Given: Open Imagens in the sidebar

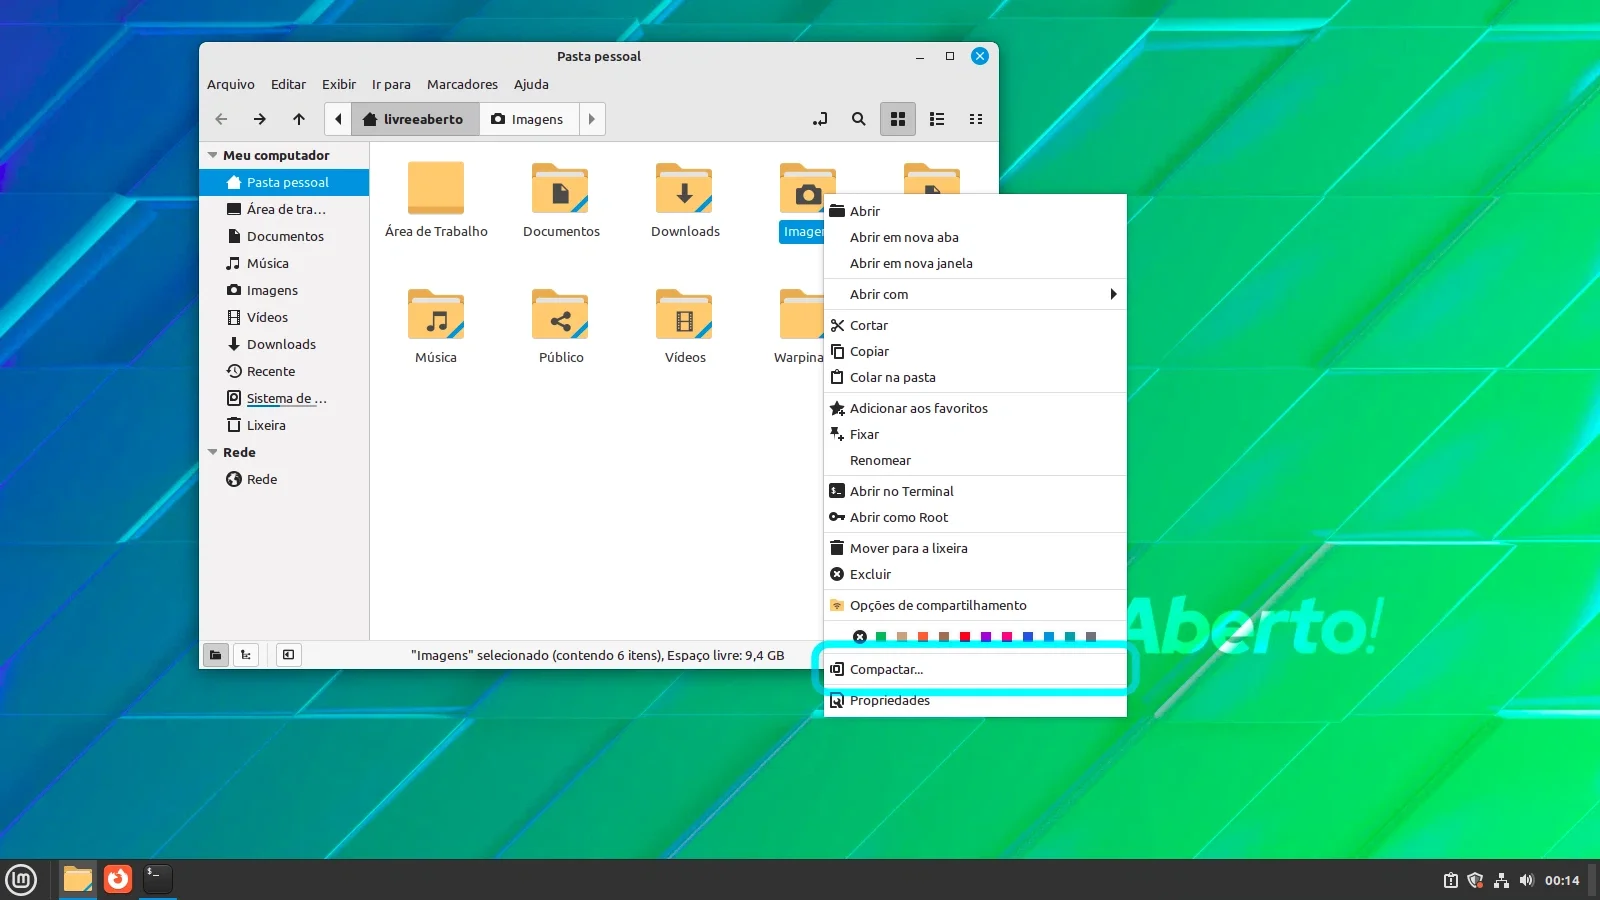Looking at the screenshot, I should coord(284,291).
